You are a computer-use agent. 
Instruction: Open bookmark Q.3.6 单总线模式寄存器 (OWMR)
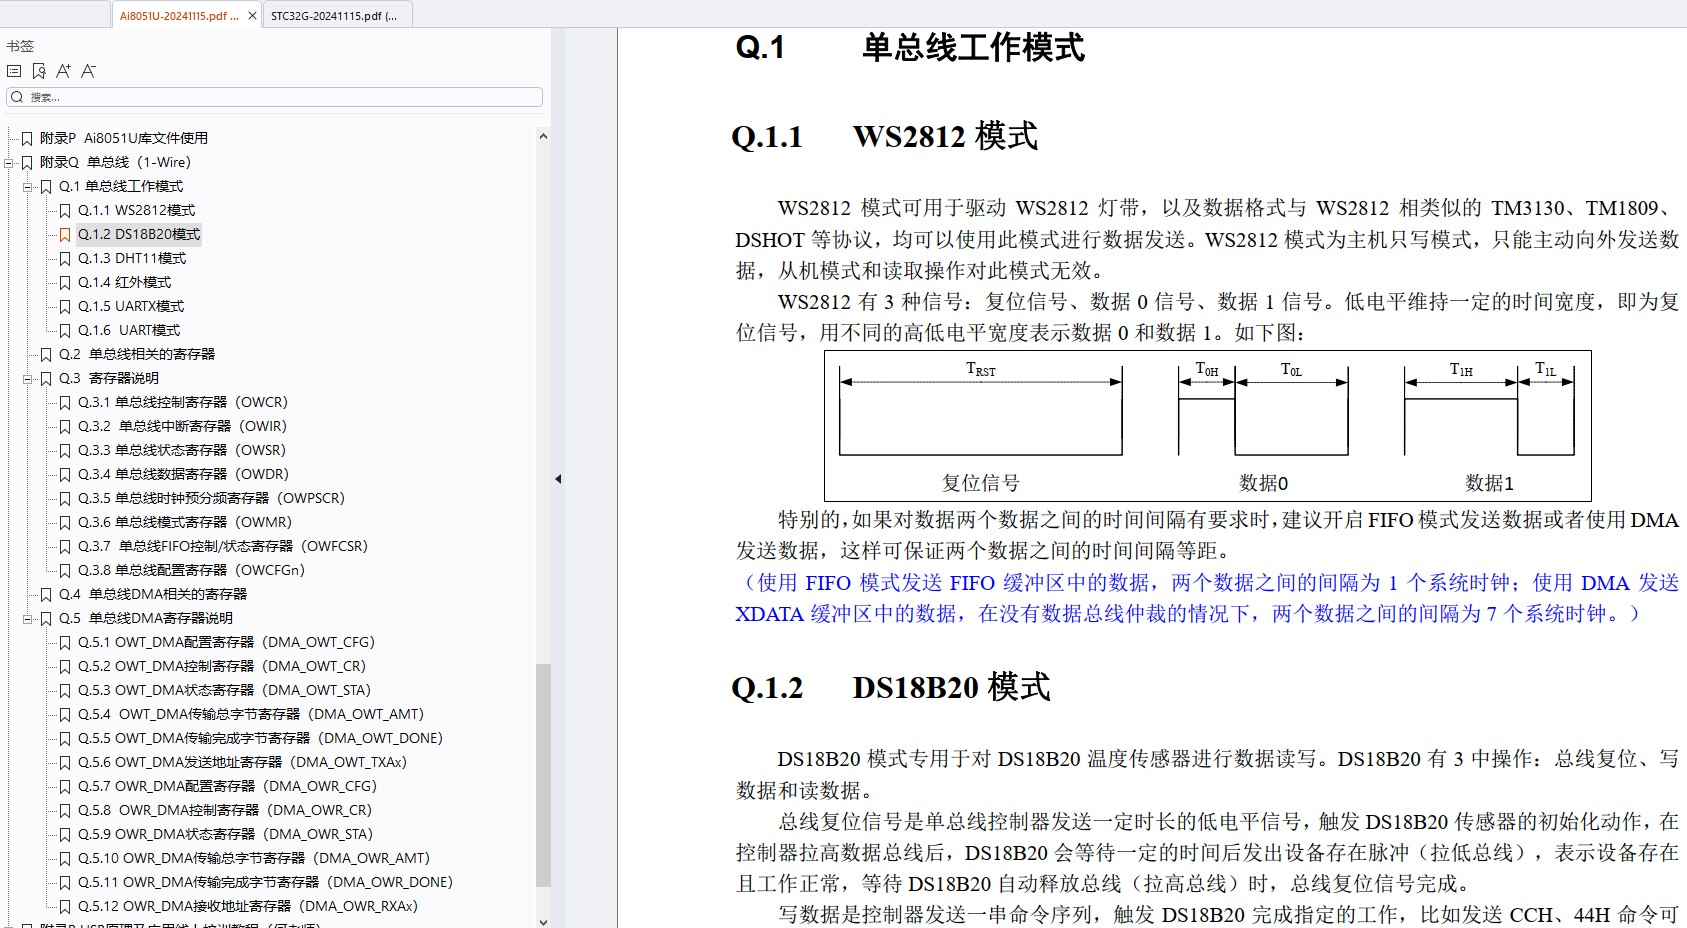(x=185, y=522)
